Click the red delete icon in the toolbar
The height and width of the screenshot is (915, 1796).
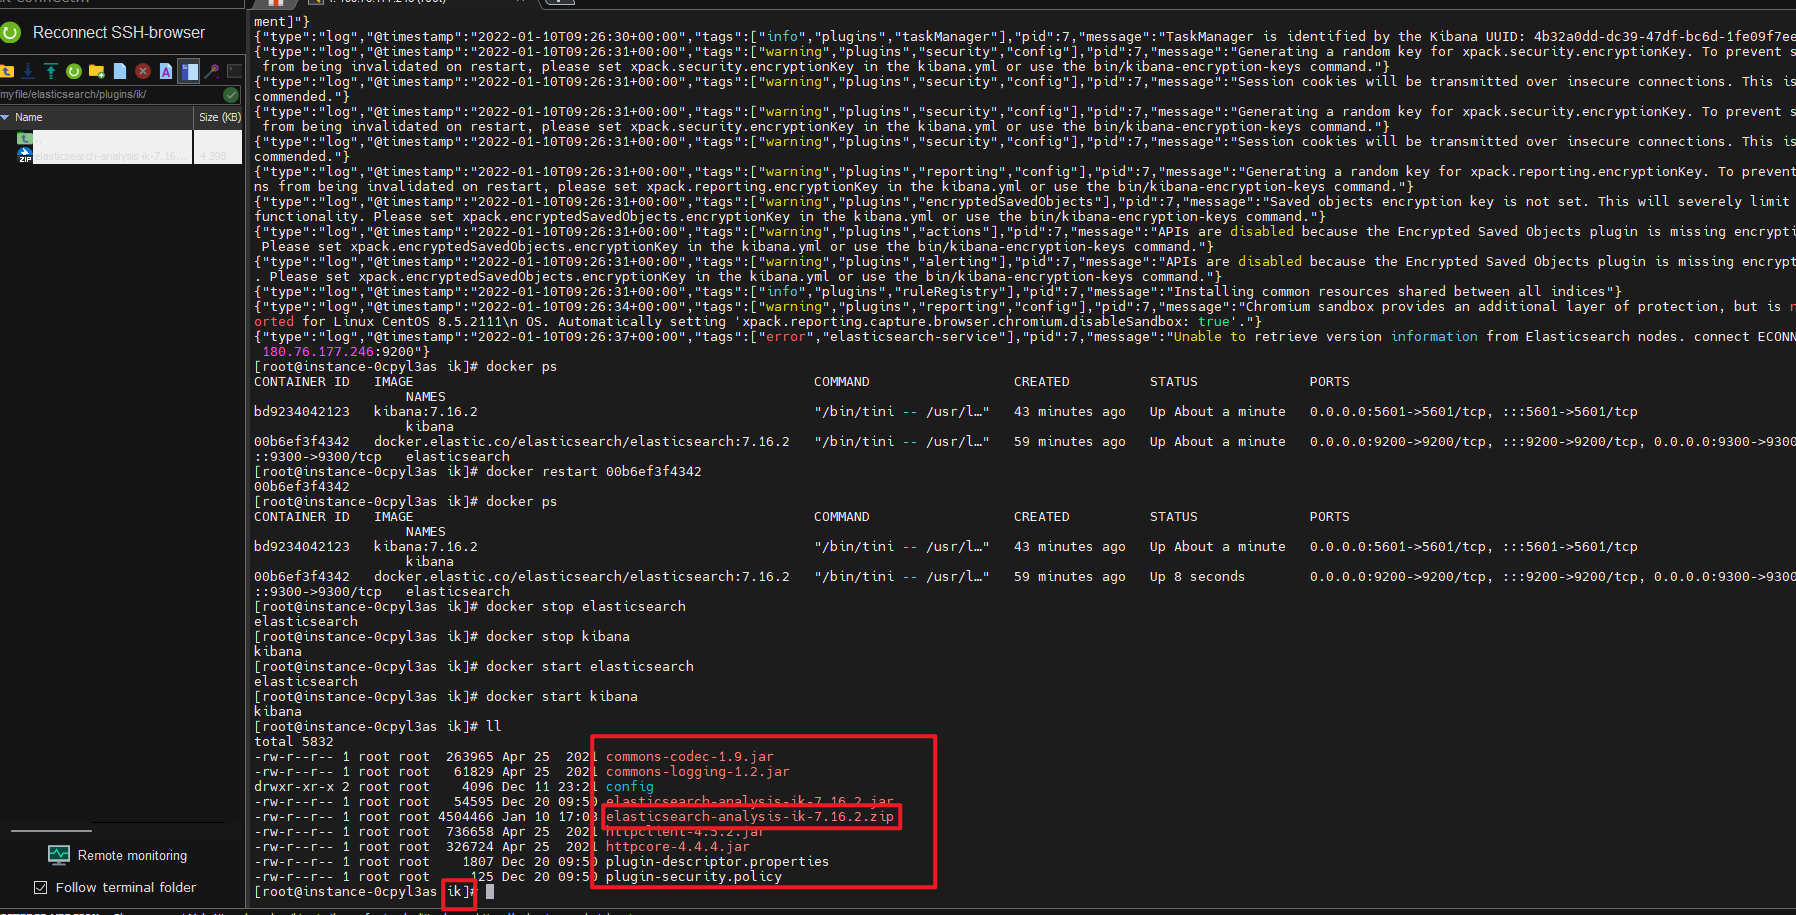(143, 71)
